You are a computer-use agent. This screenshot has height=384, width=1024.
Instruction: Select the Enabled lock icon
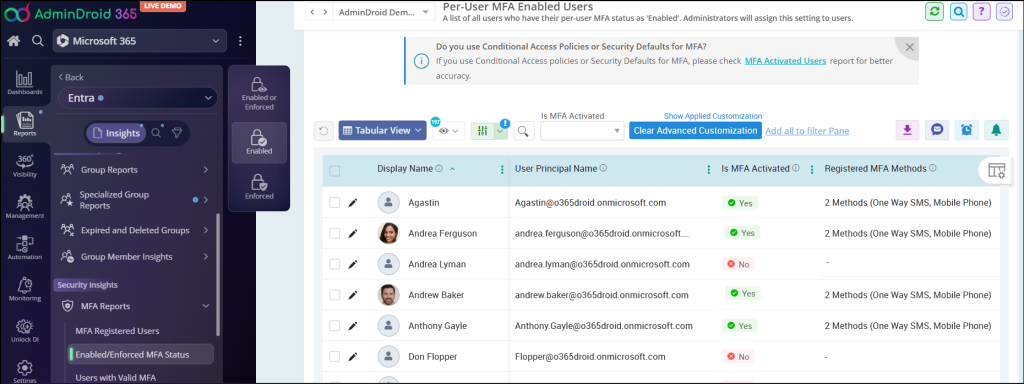click(259, 143)
